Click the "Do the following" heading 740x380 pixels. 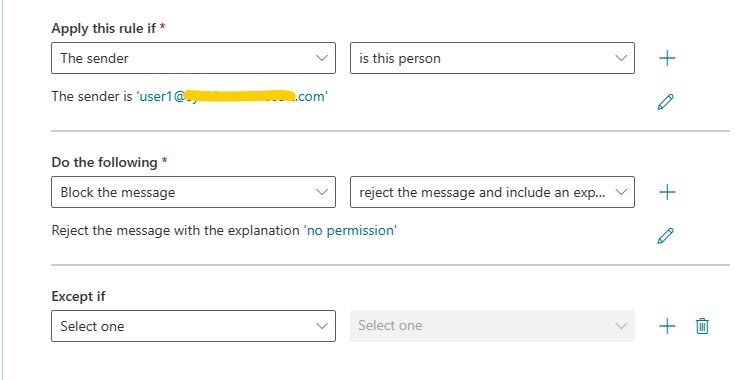(104, 162)
